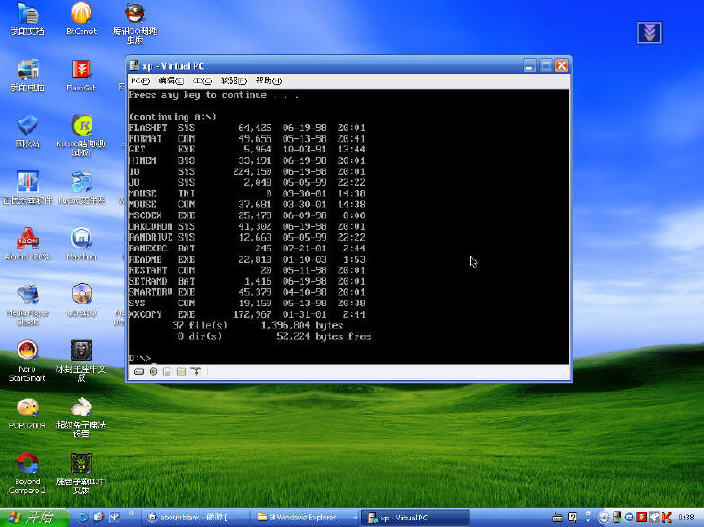
Task: Click the 'bytes free' line in console
Action: (x=274, y=336)
